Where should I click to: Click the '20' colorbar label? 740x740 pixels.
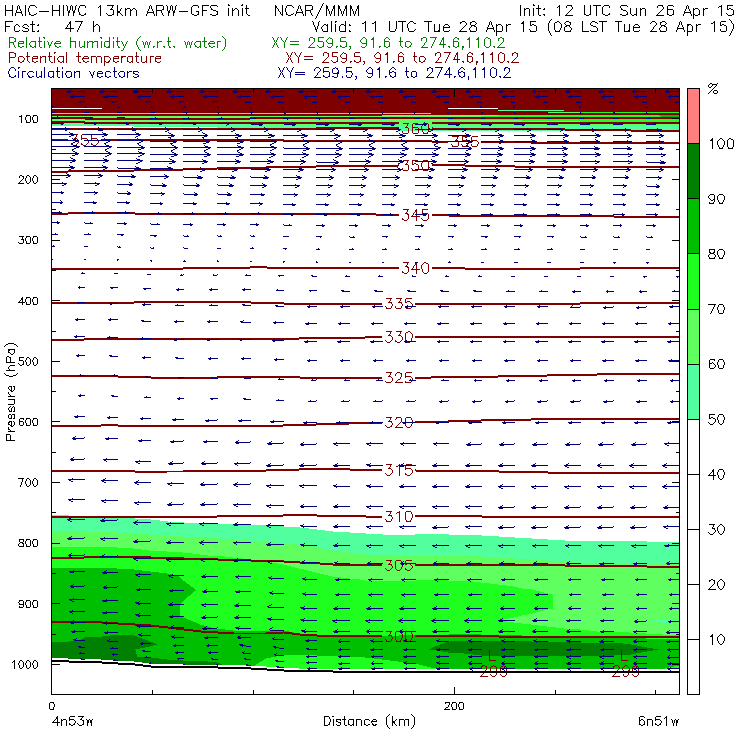click(716, 584)
